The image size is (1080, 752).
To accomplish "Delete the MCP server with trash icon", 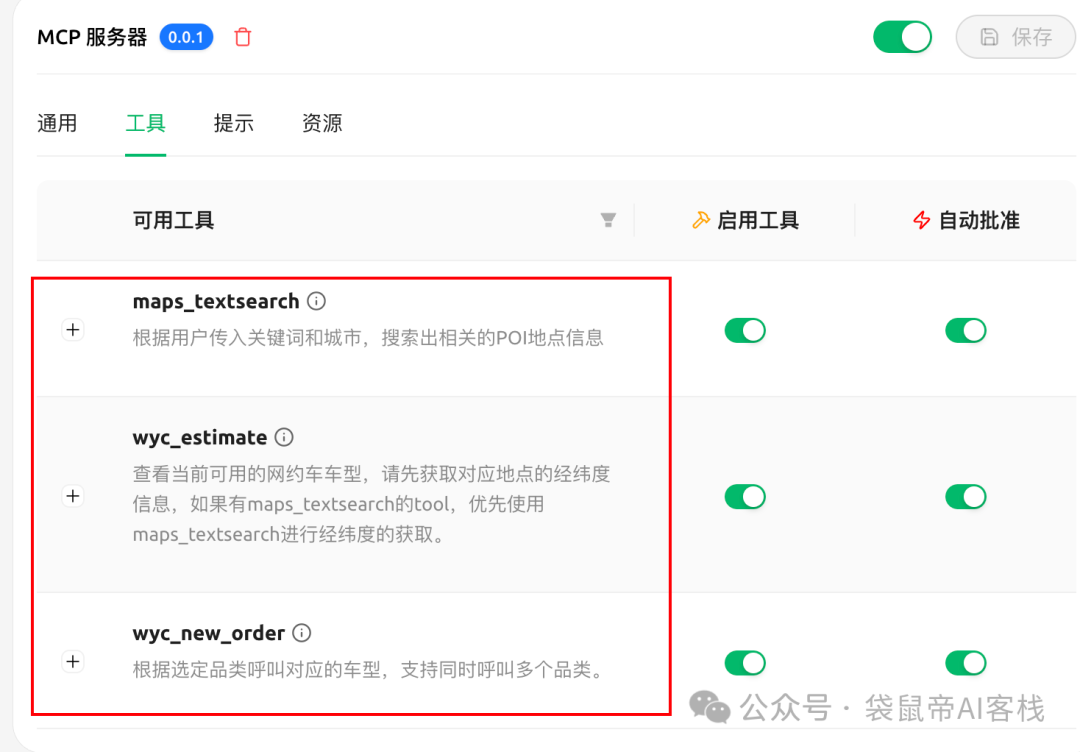I will tap(242, 37).
